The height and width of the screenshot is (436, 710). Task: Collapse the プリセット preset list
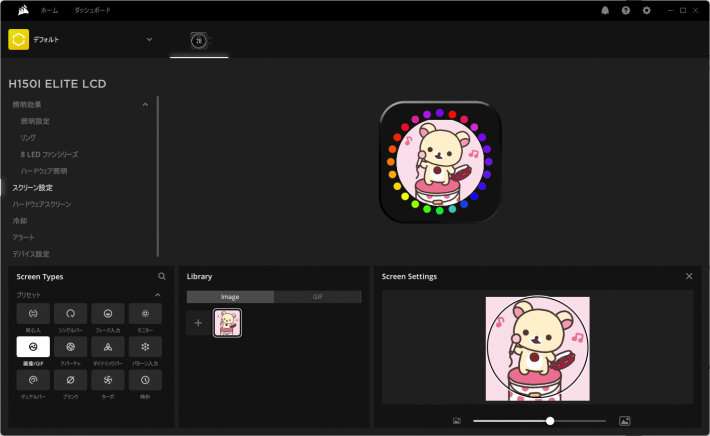157,295
